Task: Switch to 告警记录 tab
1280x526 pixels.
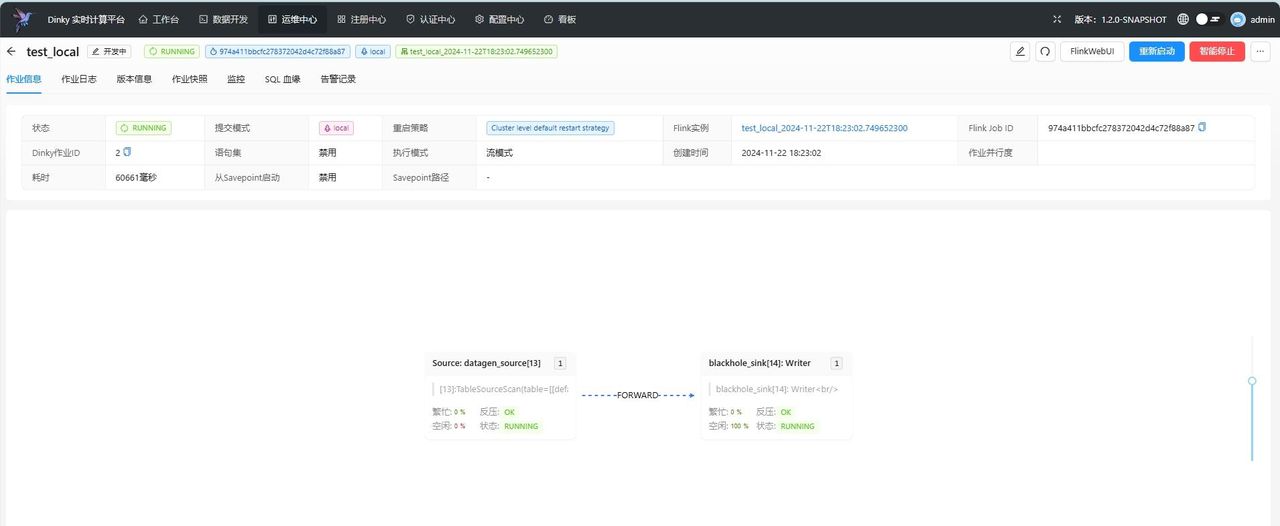Action: click(x=338, y=78)
